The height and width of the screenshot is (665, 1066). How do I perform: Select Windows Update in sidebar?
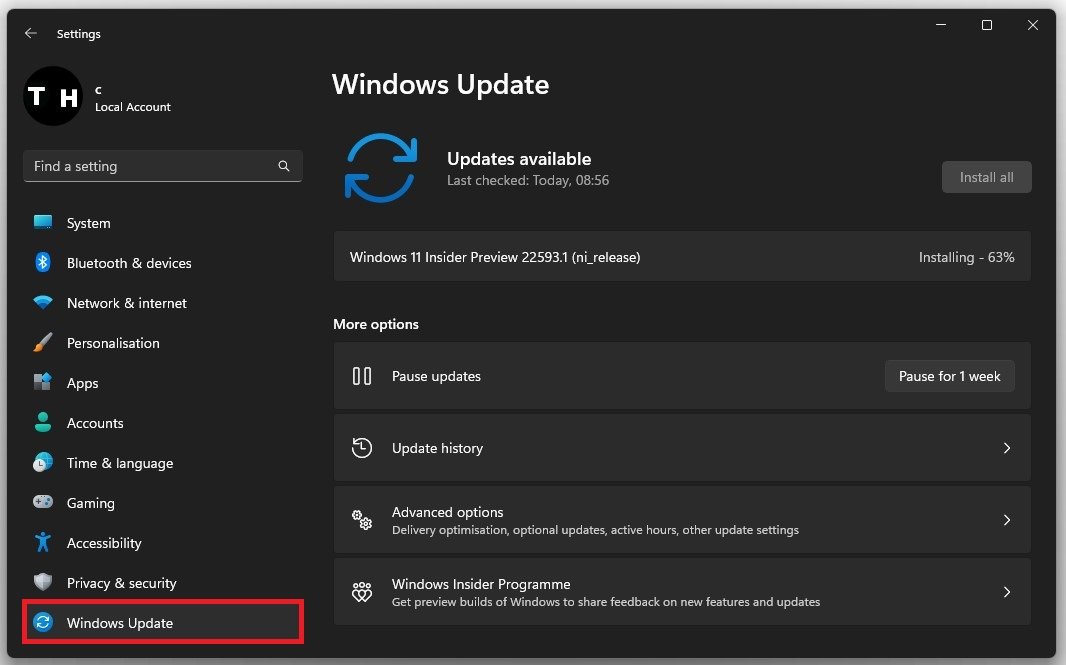coord(163,622)
